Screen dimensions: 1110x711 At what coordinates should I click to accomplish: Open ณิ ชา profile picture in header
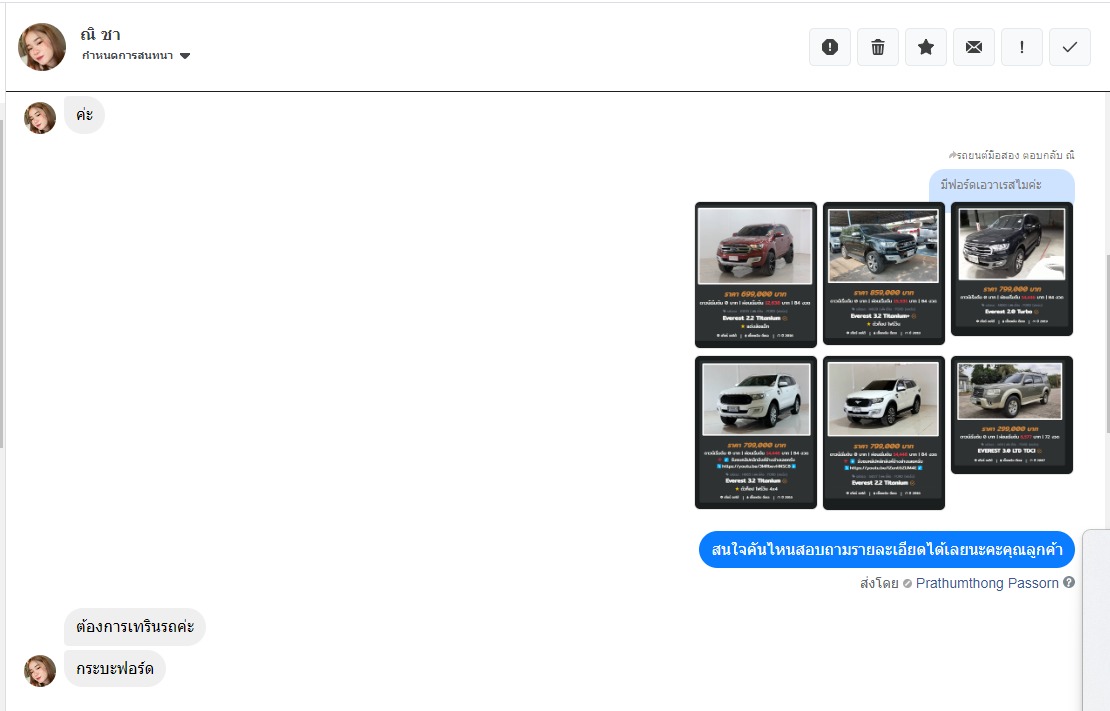(x=42, y=47)
